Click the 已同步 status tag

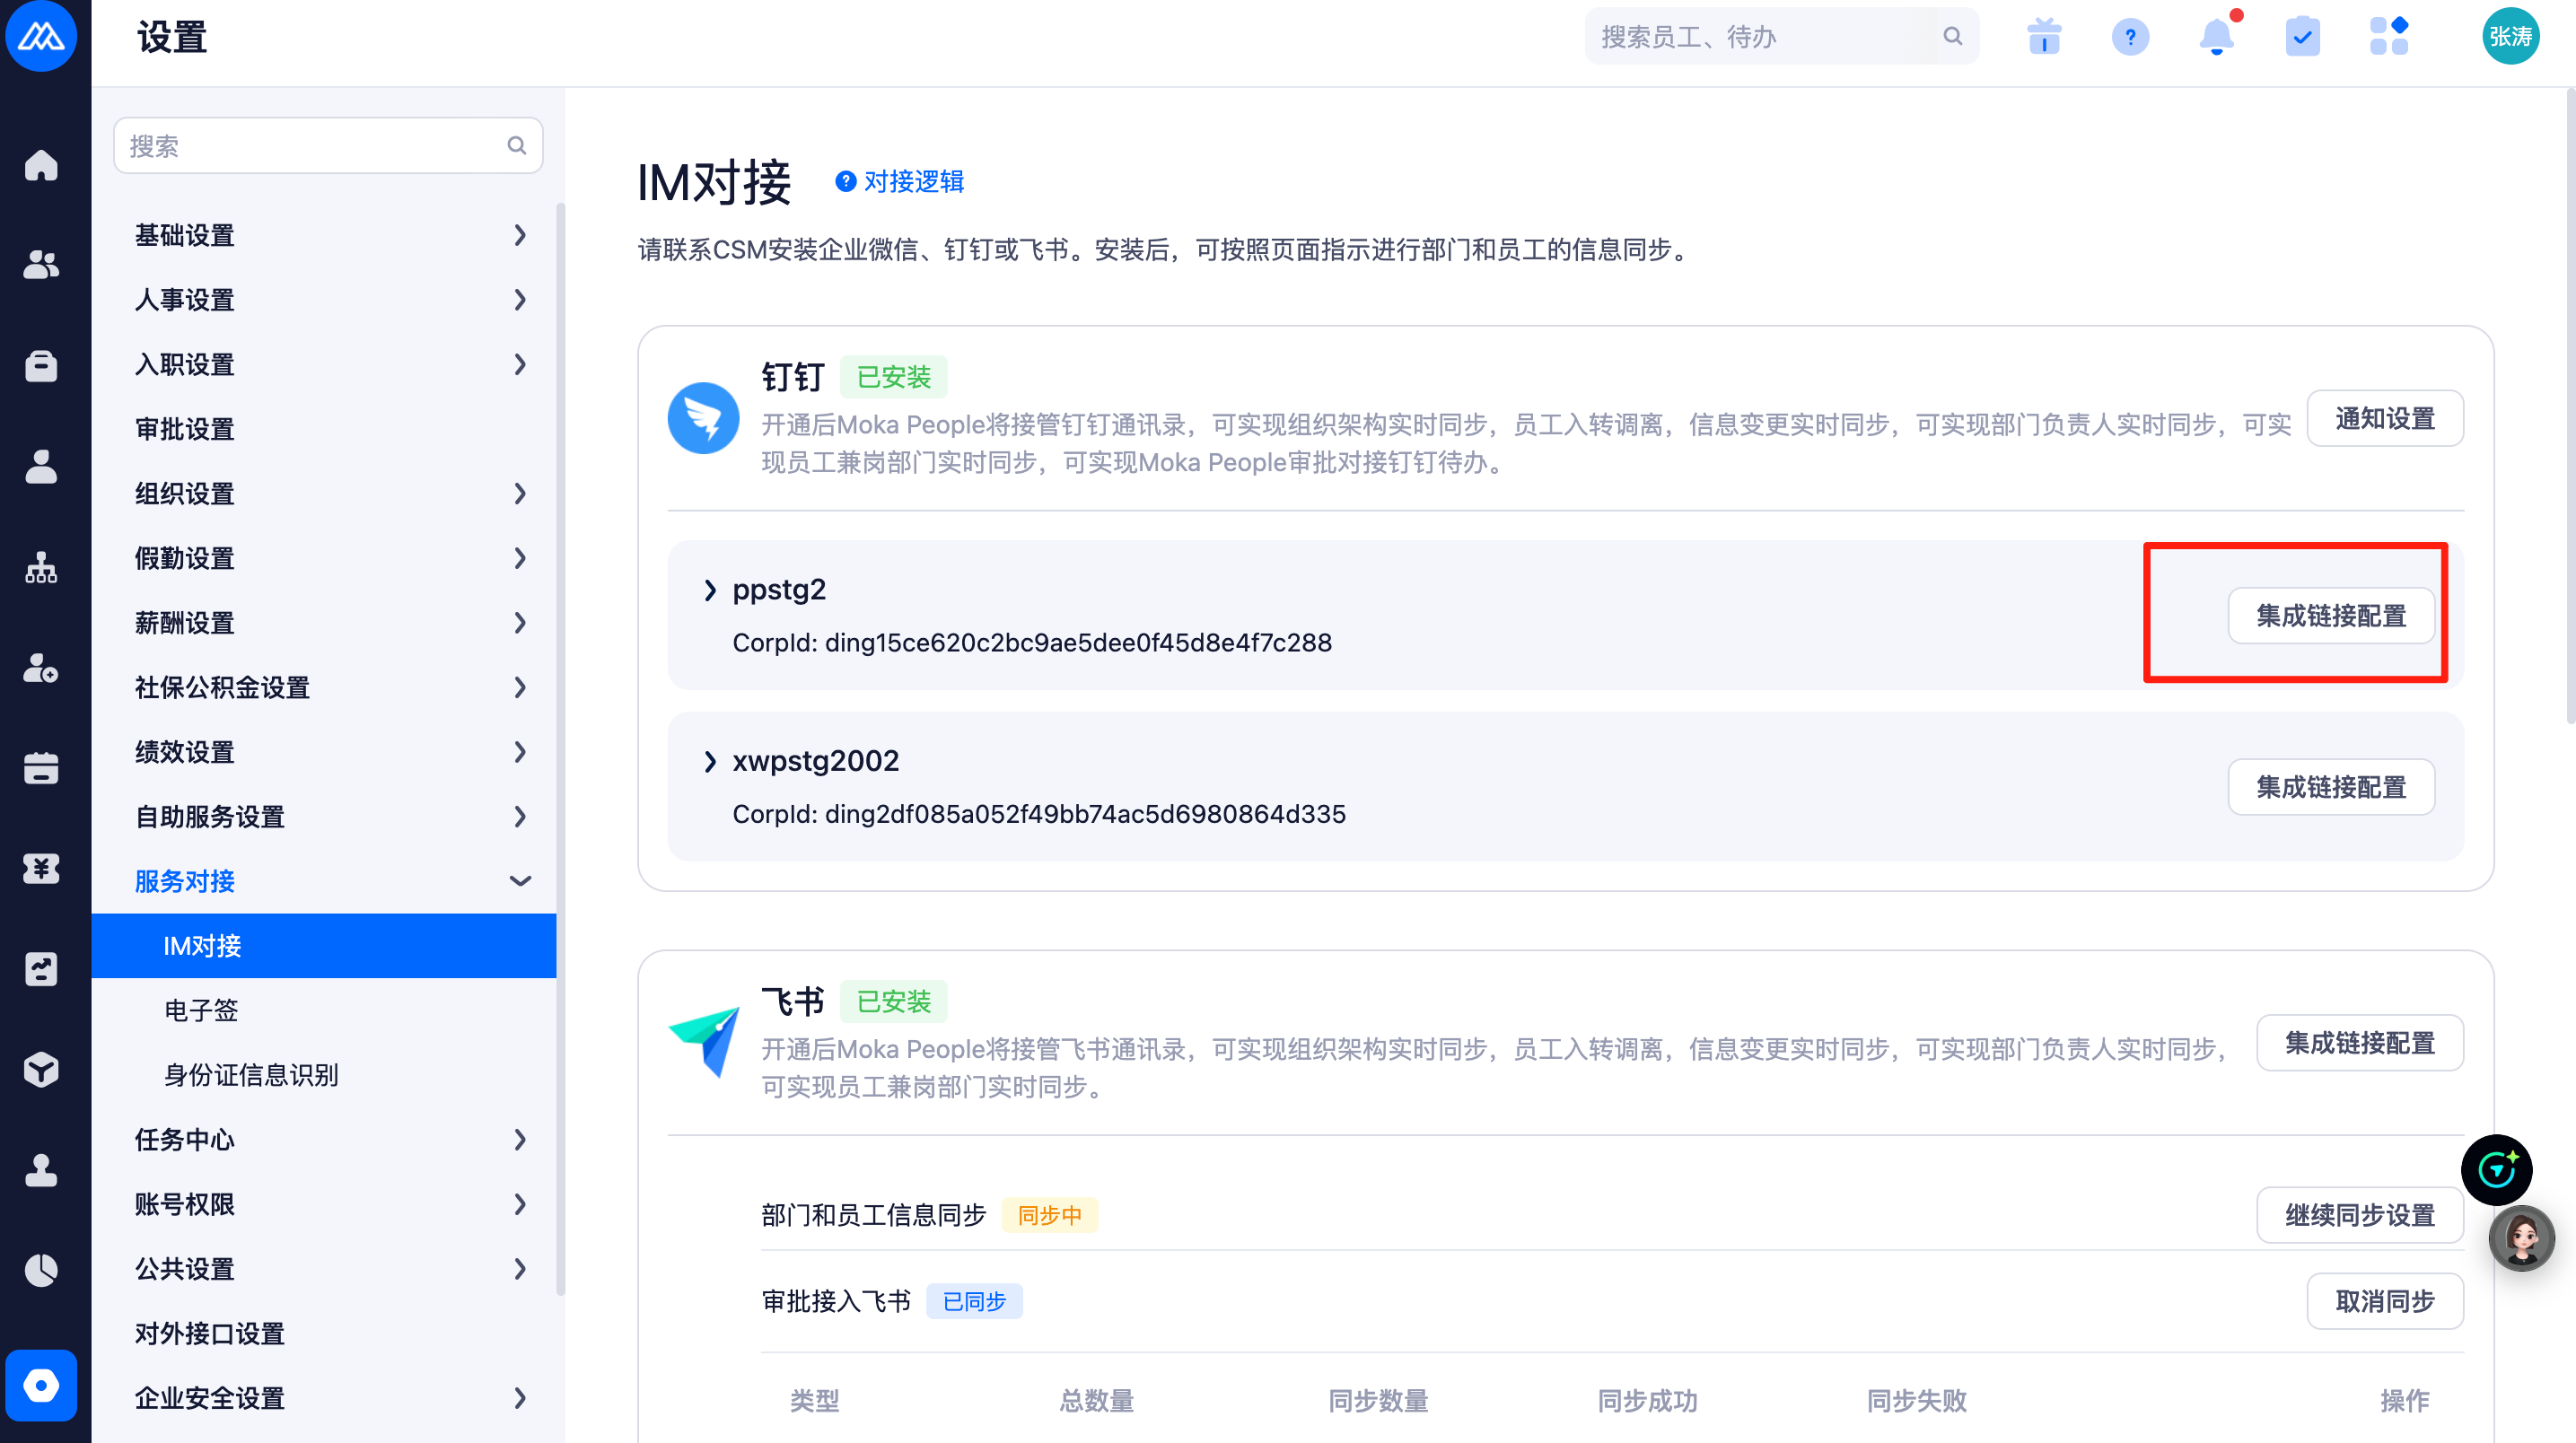[974, 1301]
